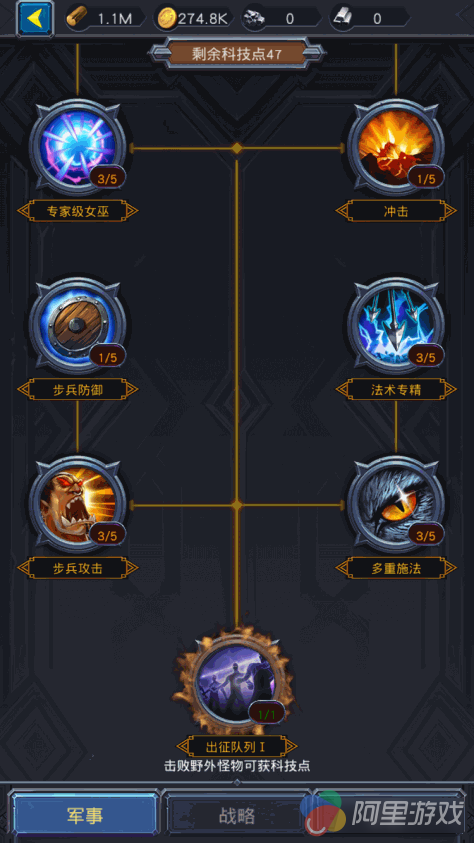
Task: Click the silver ingot resource icon
Action: [341, 19]
